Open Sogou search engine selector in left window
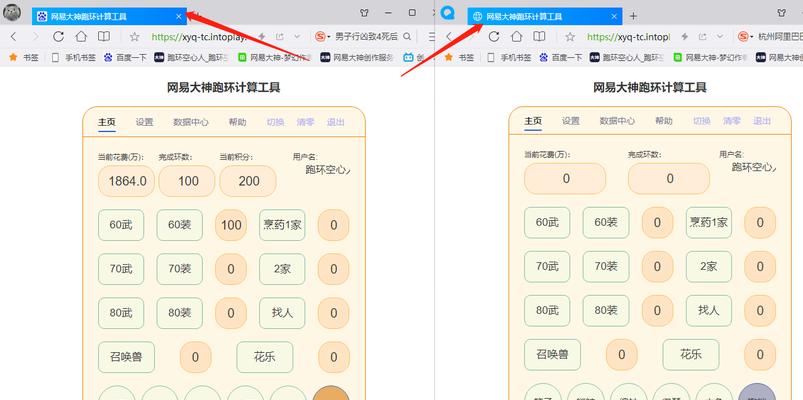Viewport: 803px width, 400px height. 323,37
